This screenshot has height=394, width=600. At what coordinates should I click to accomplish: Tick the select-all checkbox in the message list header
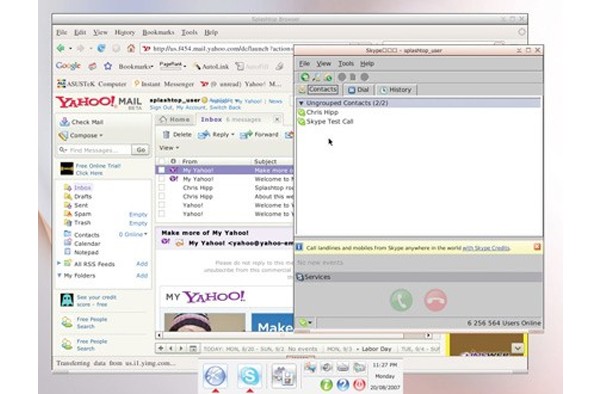pos(162,161)
